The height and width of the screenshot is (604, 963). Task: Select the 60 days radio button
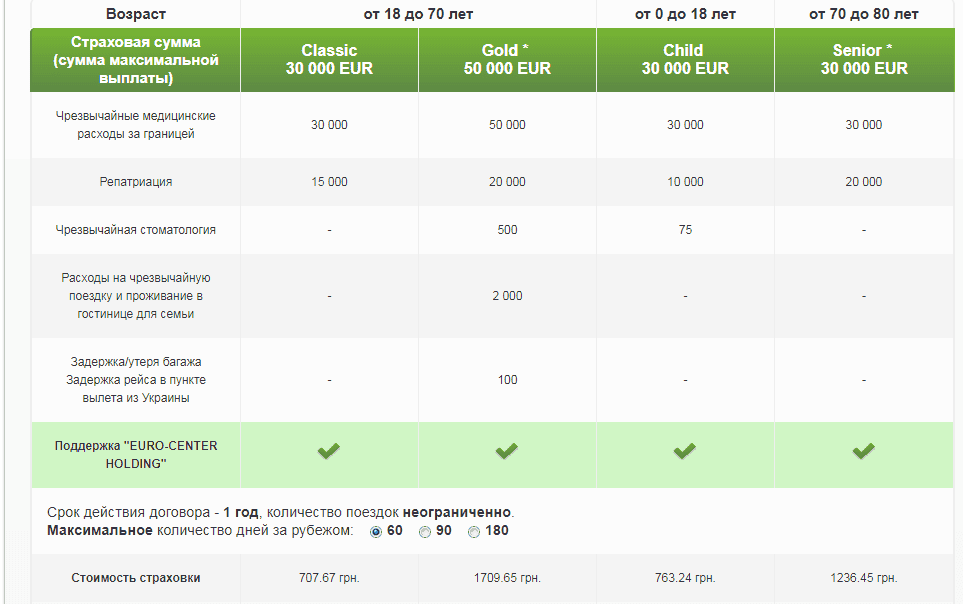pyautogui.click(x=376, y=531)
